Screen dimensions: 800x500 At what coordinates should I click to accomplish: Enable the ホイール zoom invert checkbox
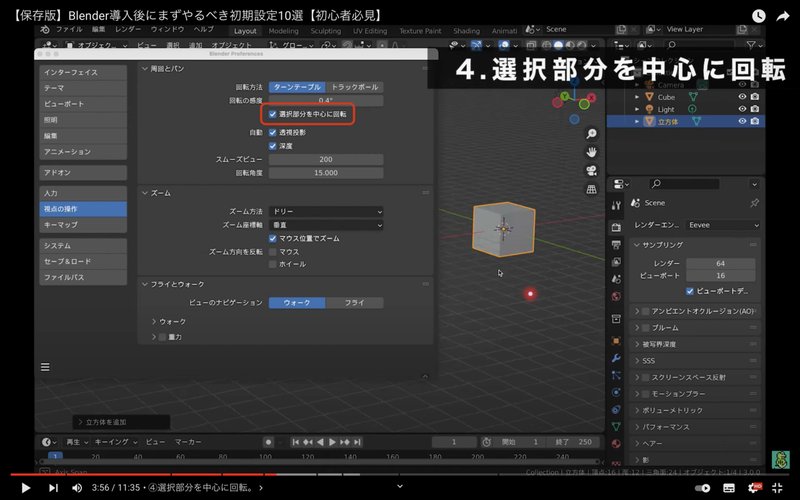[273, 264]
